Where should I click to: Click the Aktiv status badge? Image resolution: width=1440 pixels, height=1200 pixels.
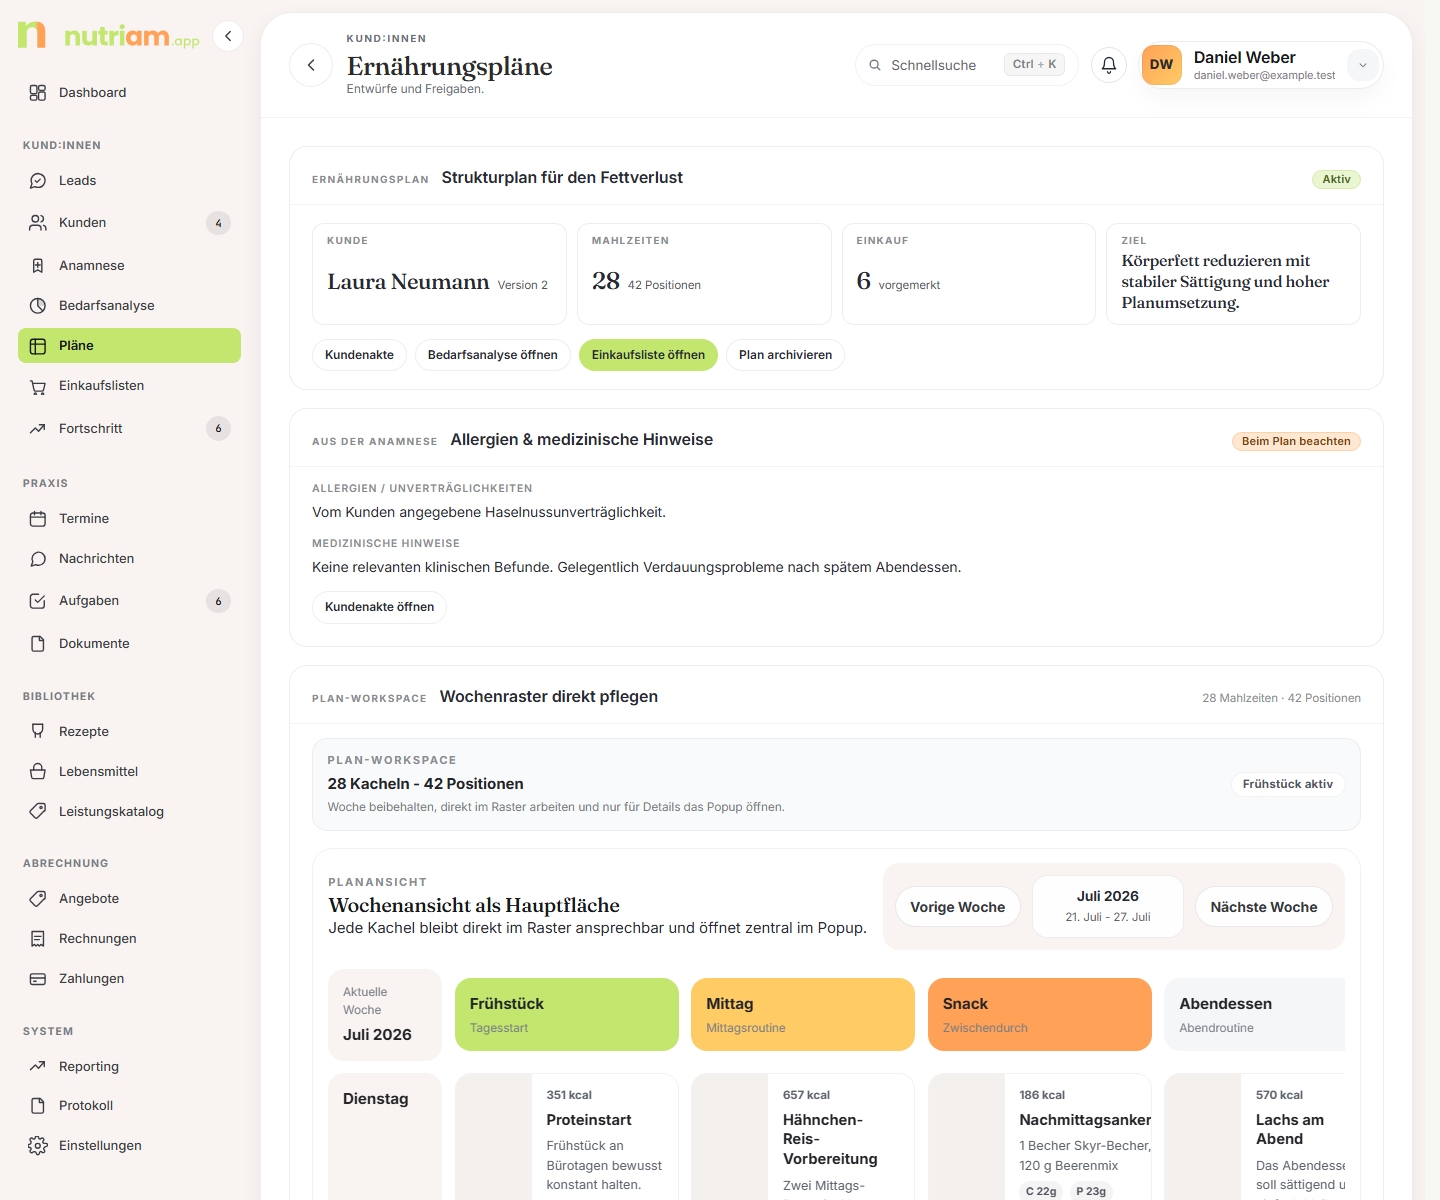pos(1336,180)
